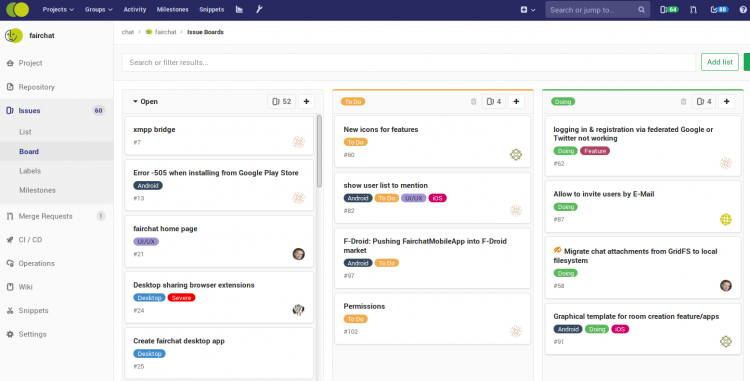750x381 pixels.
Task: Open Allow to invite users by E-Mail issue
Action: pos(604,194)
